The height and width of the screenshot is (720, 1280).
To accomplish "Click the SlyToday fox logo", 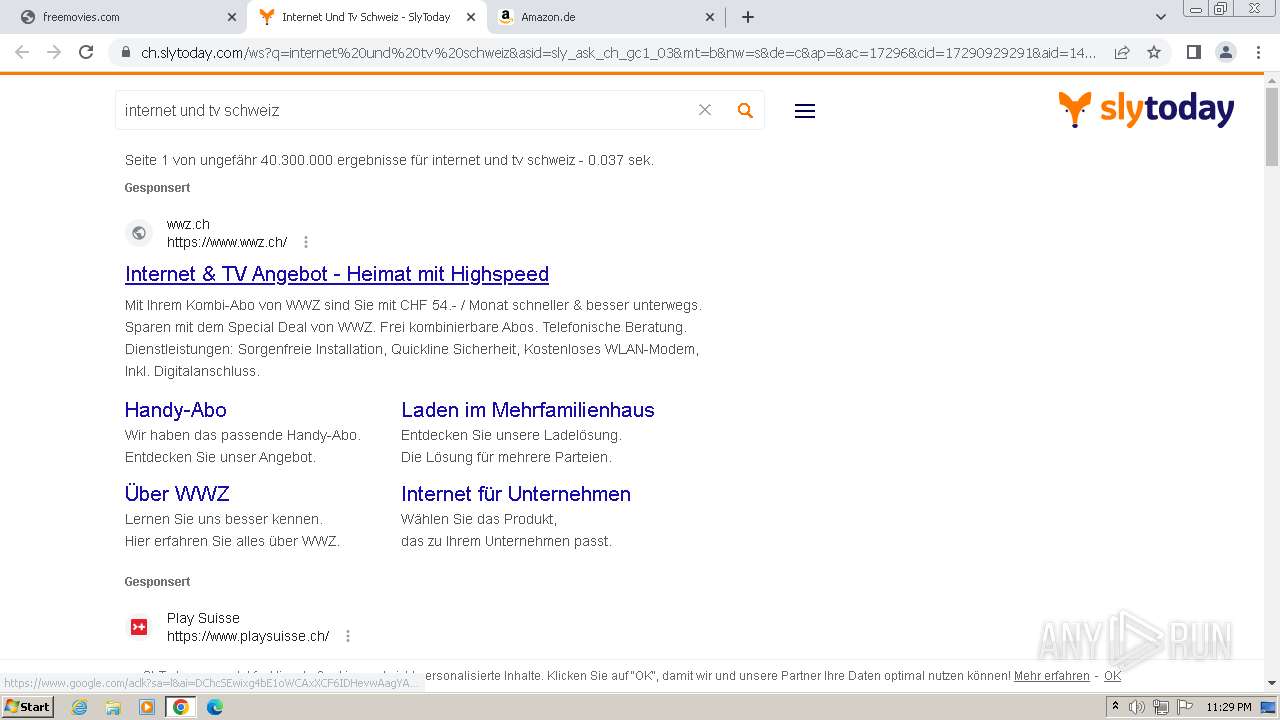I will coord(1146,109).
